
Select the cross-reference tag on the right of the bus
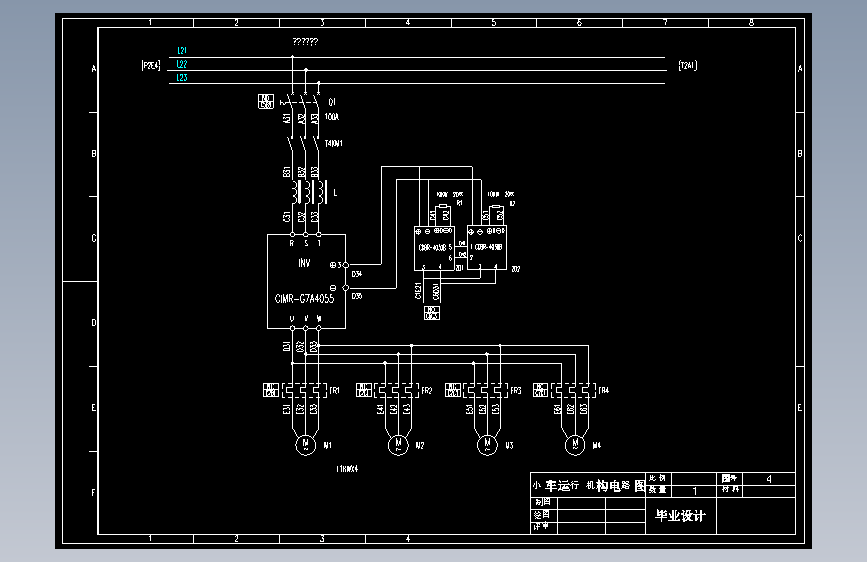point(687,65)
